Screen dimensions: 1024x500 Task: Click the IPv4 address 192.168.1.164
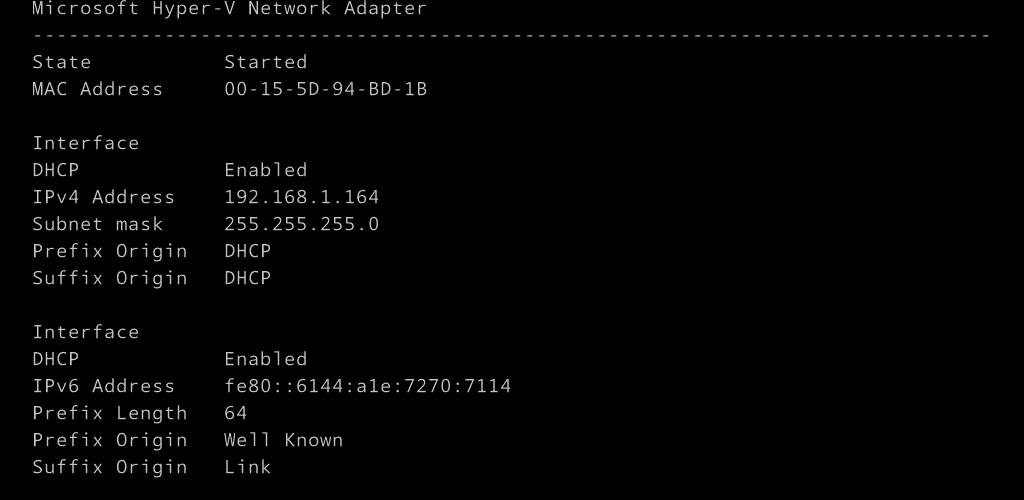pyautogui.click(x=301, y=196)
